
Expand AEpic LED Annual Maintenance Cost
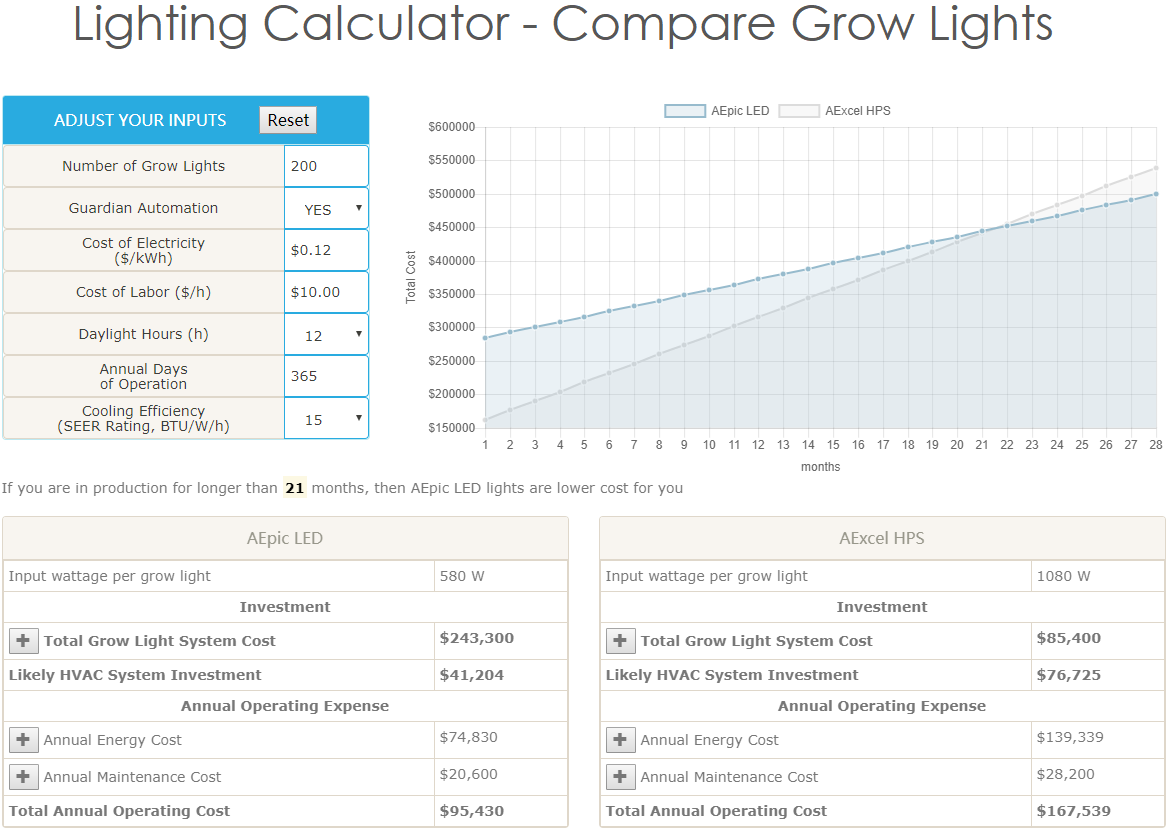point(23,776)
